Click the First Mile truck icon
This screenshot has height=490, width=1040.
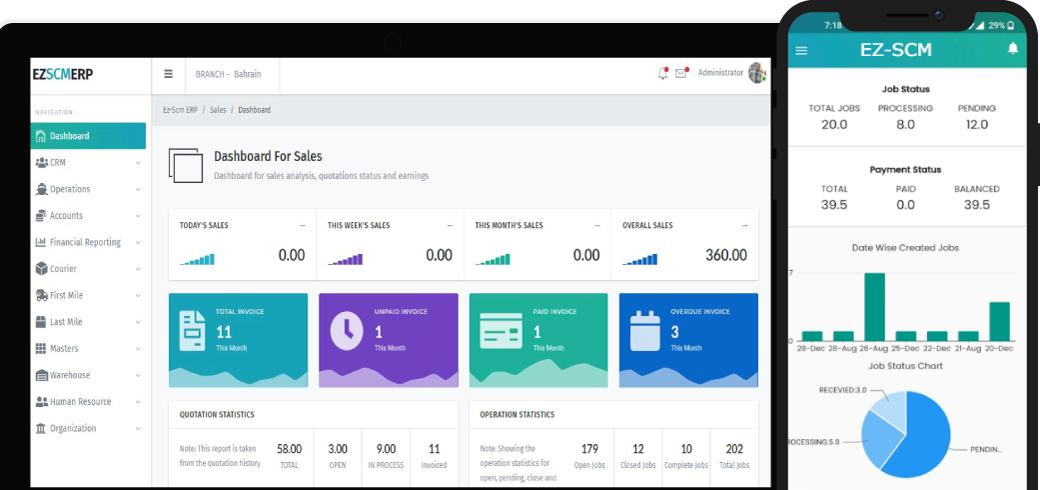[41, 295]
